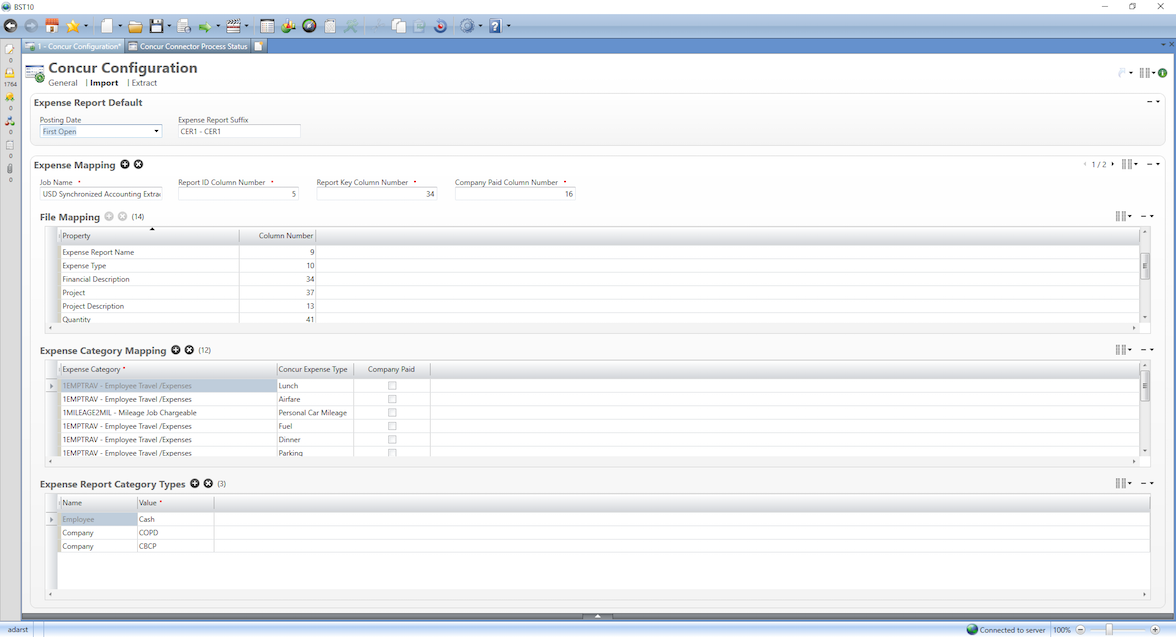The height and width of the screenshot is (637, 1176).
Task: Open Expense Report Category Types column chooser
Action: (1123, 483)
